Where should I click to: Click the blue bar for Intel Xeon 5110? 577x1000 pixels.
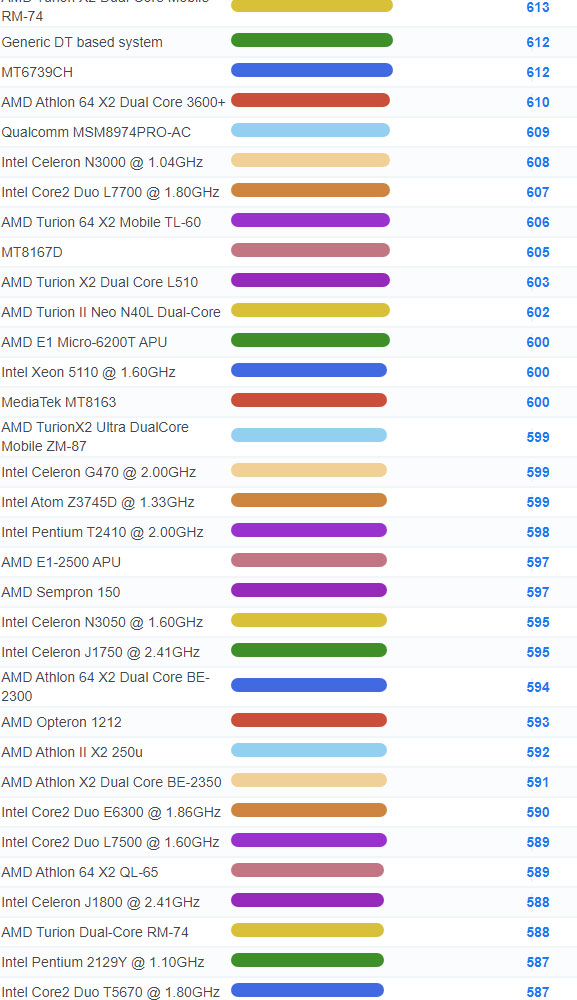(x=309, y=370)
